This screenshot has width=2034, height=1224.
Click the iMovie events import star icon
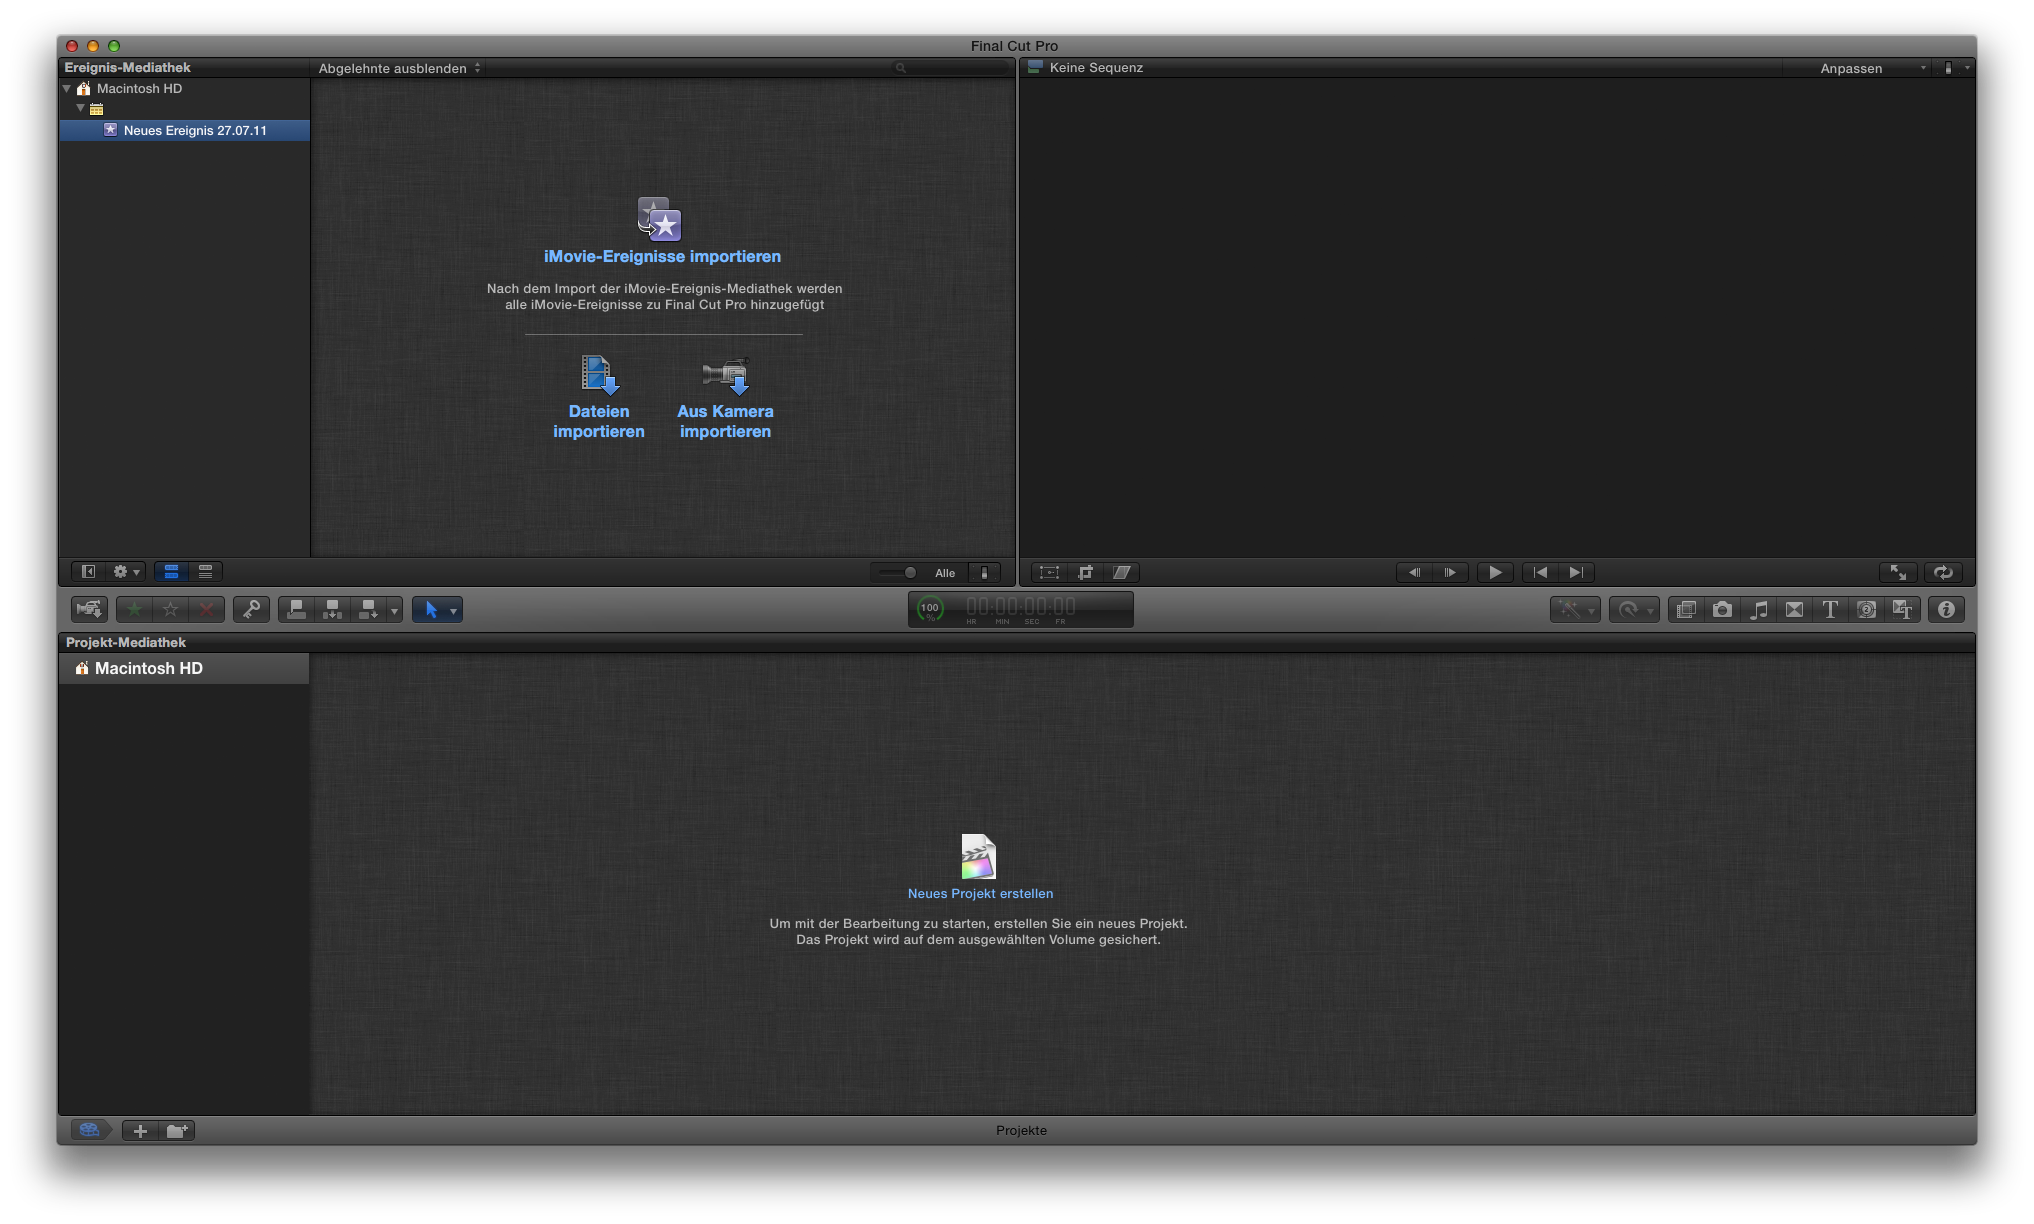[x=660, y=219]
